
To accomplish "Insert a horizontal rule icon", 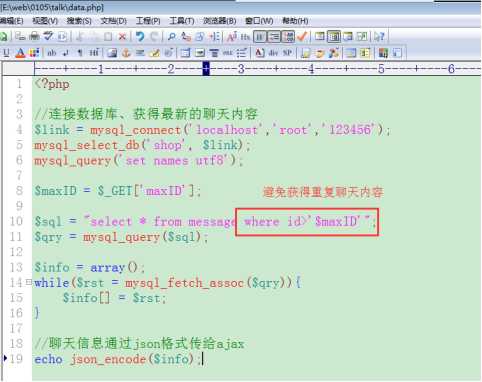I will pyautogui.click(x=140, y=53).
